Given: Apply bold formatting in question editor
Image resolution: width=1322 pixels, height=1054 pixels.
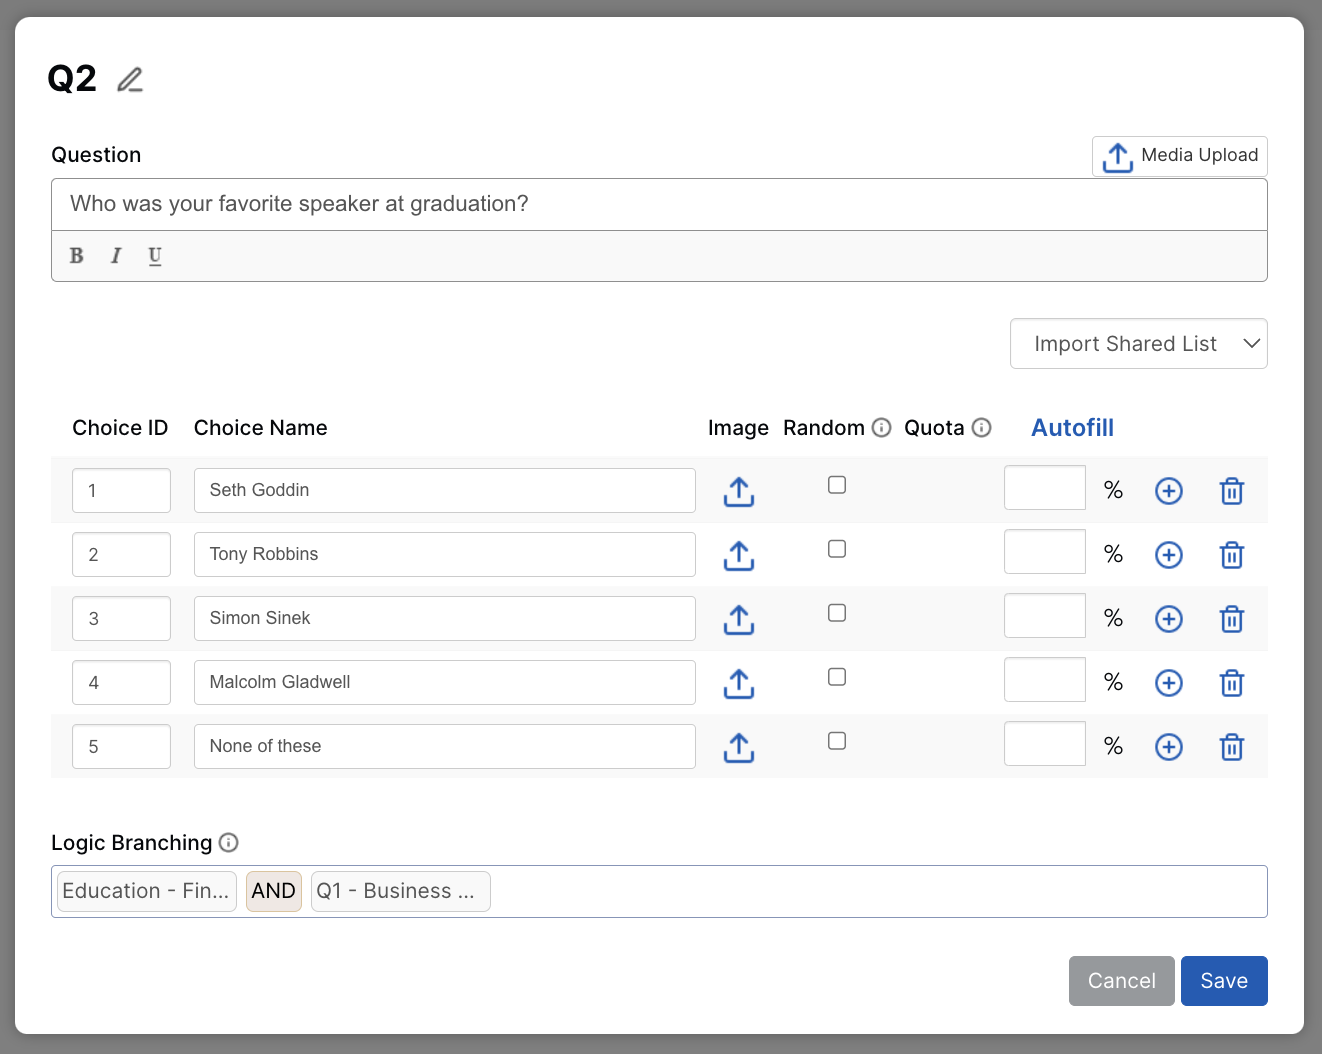Looking at the screenshot, I should click(x=76, y=256).
